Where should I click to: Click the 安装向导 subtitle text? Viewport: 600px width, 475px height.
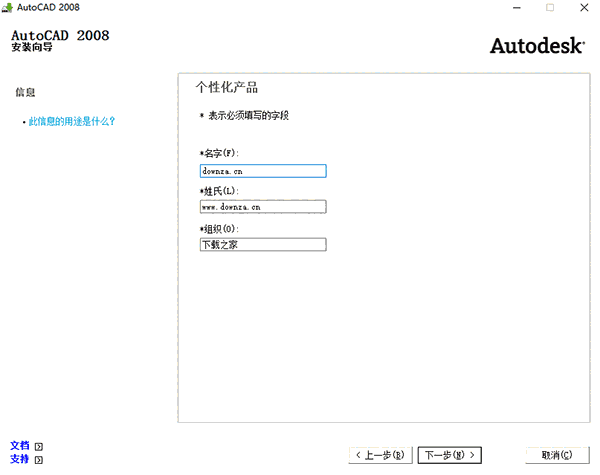click(32, 47)
